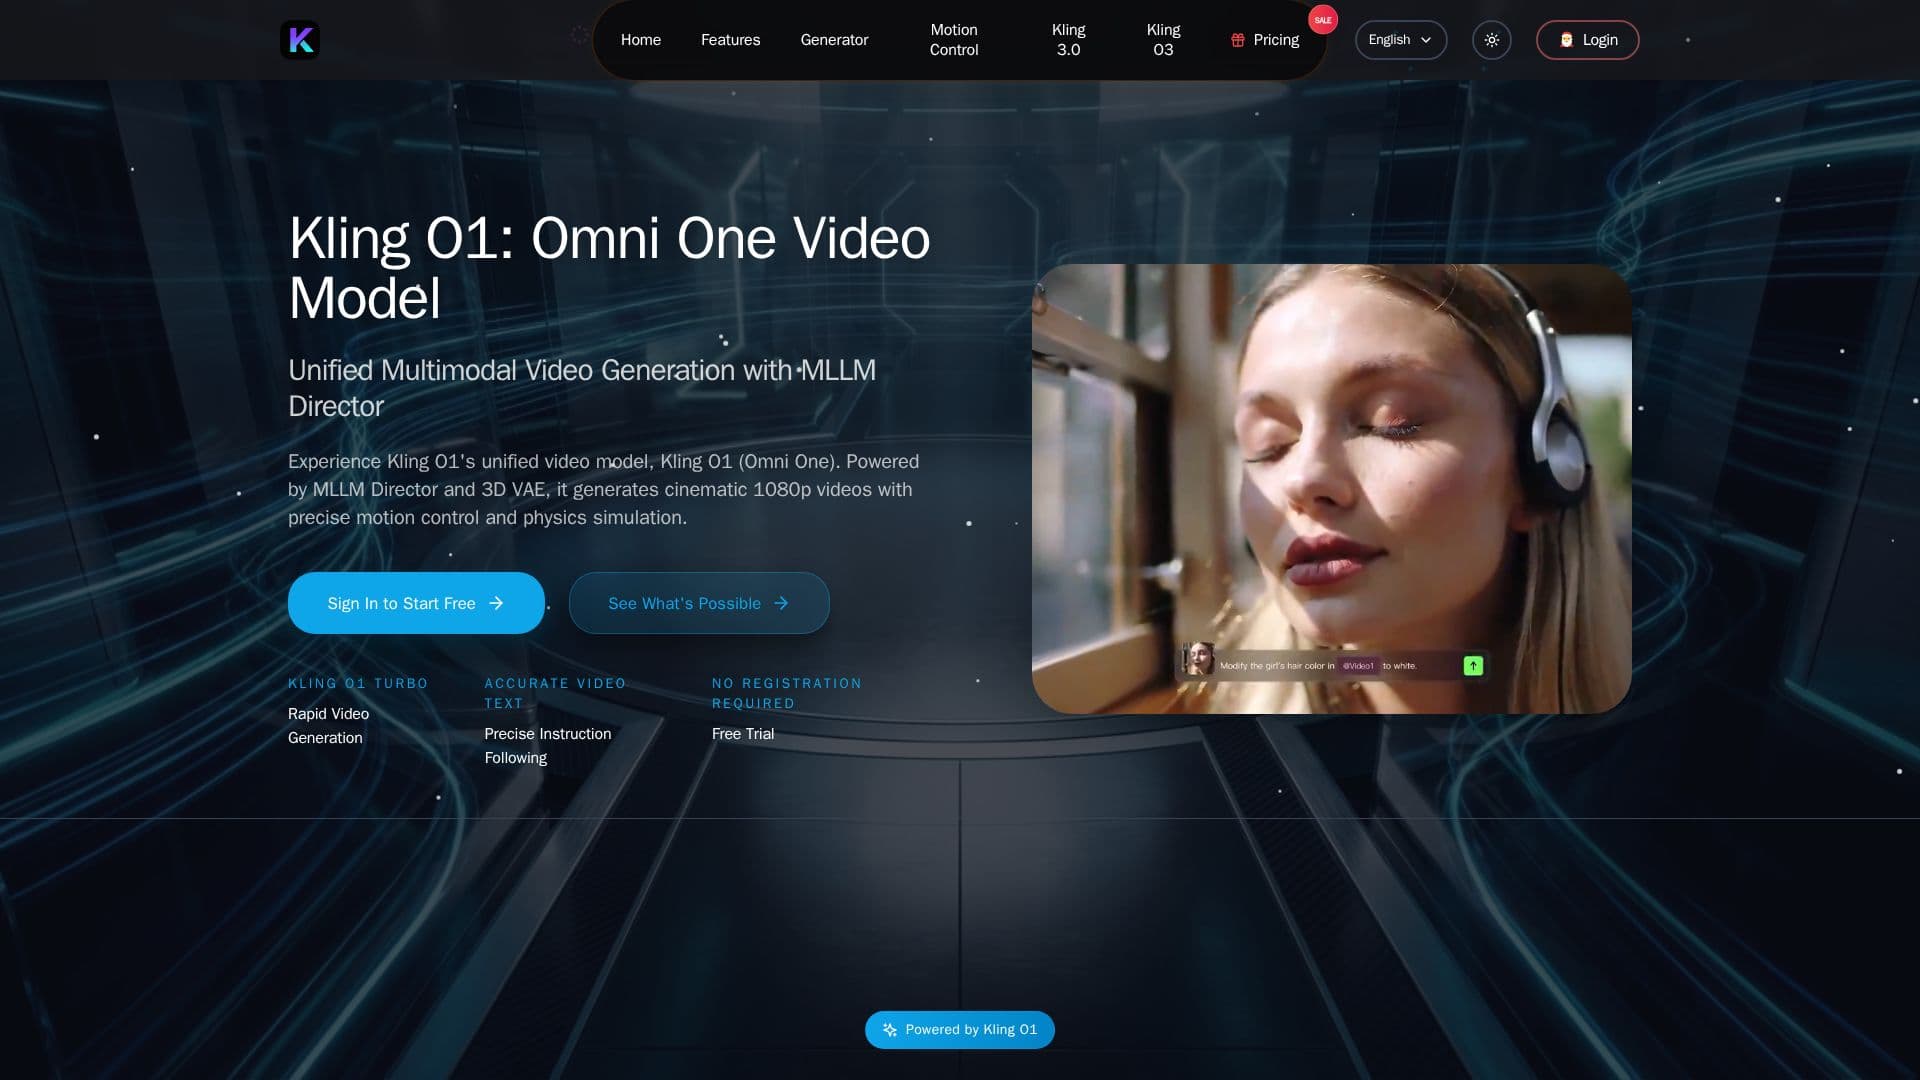Viewport: 1920px width, 1080px height.
Task: Click the arrow in See What's Possible
Action: click(781, 603)
